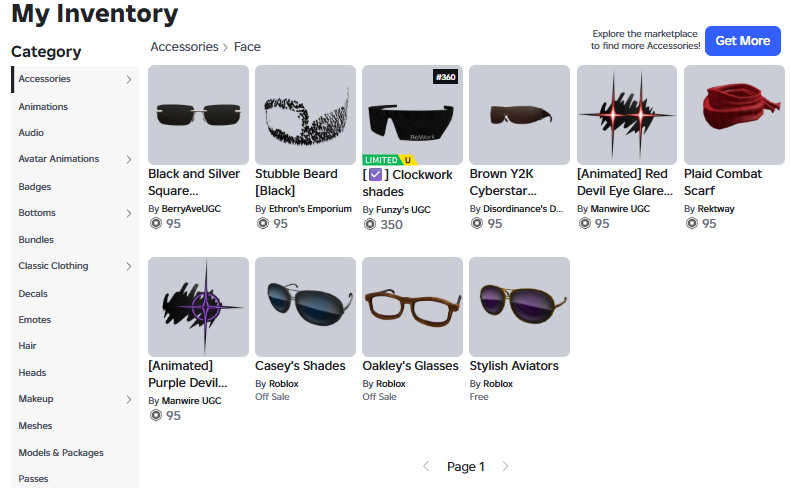Image resolution: width=790 pixels, height=488 pixels.
Task: Click the Get More button
Action: pyautogui.click(x=743, y=41)
